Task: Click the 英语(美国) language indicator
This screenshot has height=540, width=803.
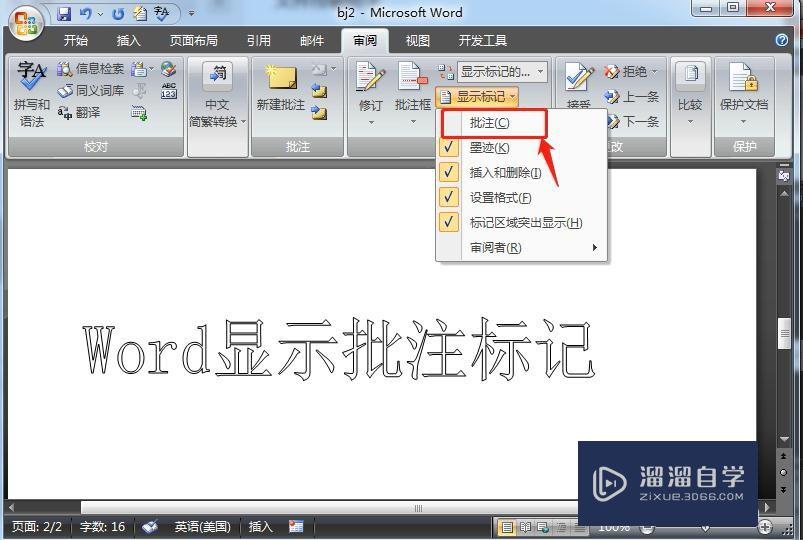Action: (x=202, y=526)
